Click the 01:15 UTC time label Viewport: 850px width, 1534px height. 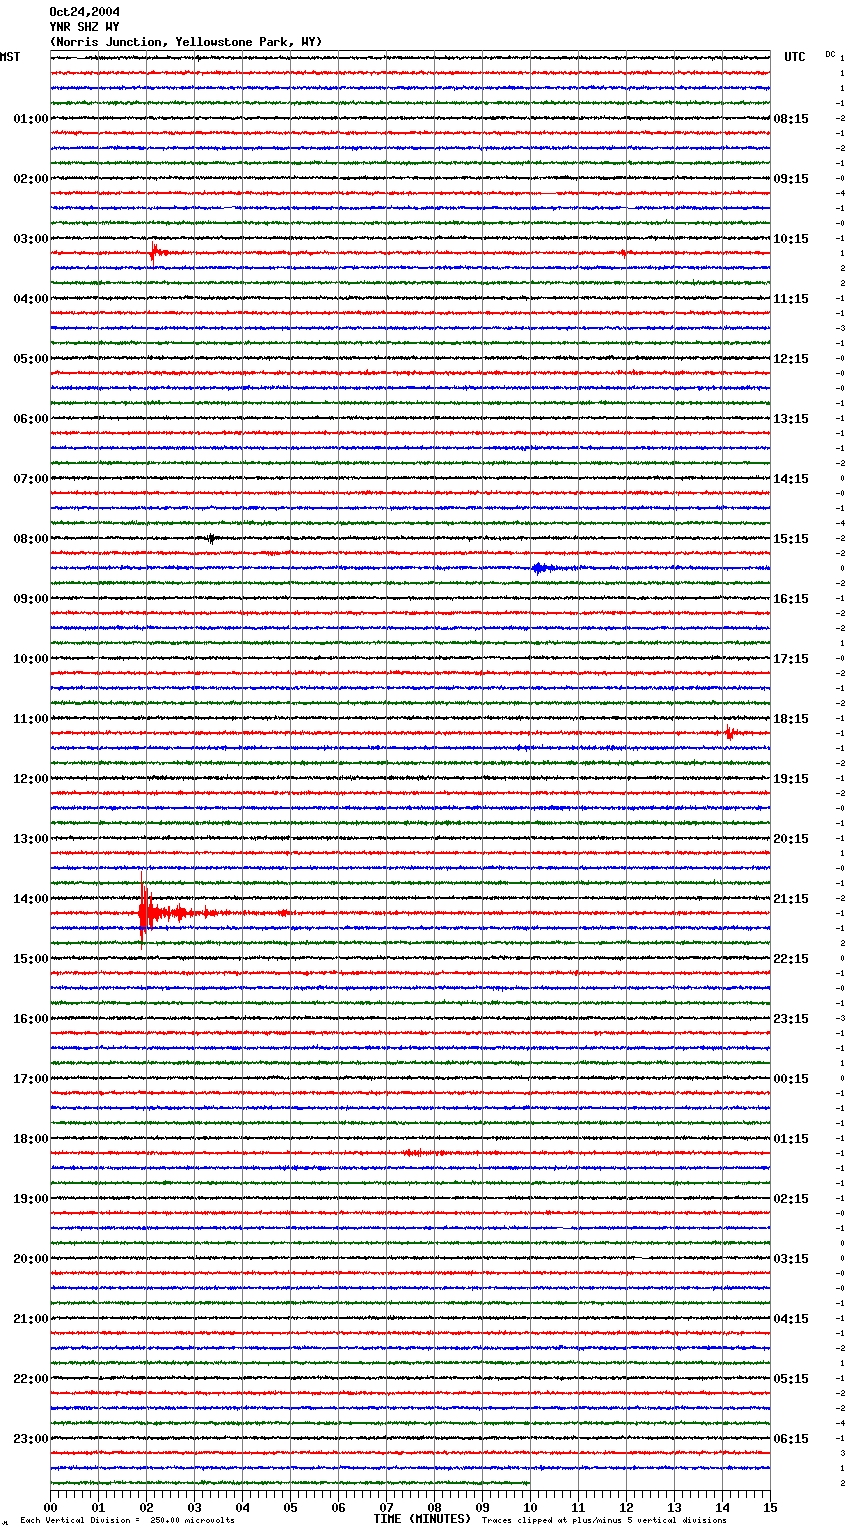coord(791,1139)
